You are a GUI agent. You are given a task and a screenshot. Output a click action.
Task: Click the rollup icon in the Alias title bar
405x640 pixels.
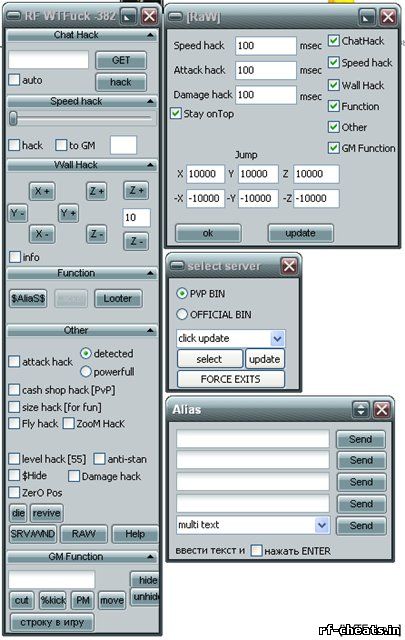tap(361, 409)
